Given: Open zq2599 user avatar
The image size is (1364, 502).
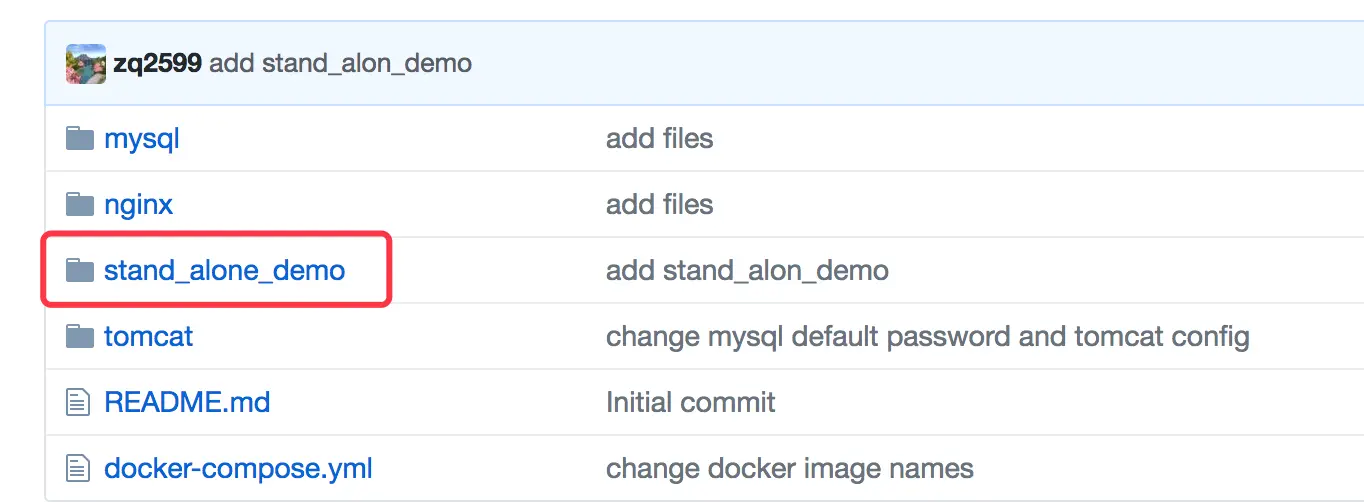Looking at the screenshot, I should pyautogui.click(x=86, y=64).
